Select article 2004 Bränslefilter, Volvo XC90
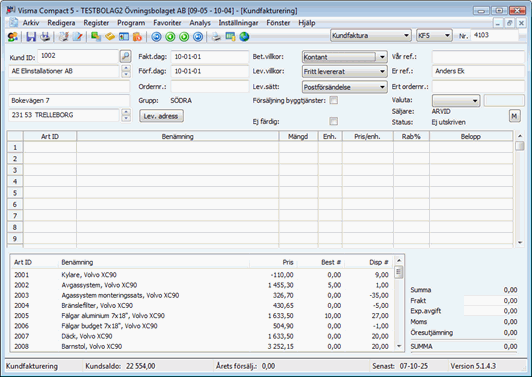532x377 pixels. pos(202,305)
